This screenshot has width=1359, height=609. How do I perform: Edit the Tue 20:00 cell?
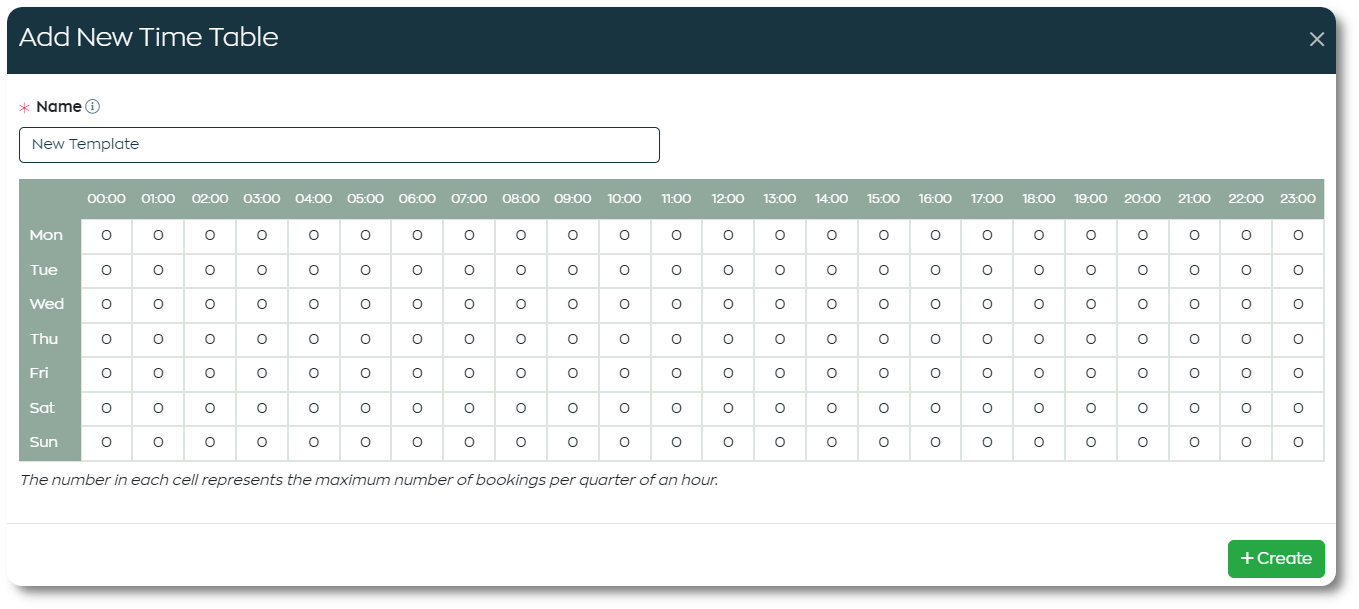tap(1143, 270)
